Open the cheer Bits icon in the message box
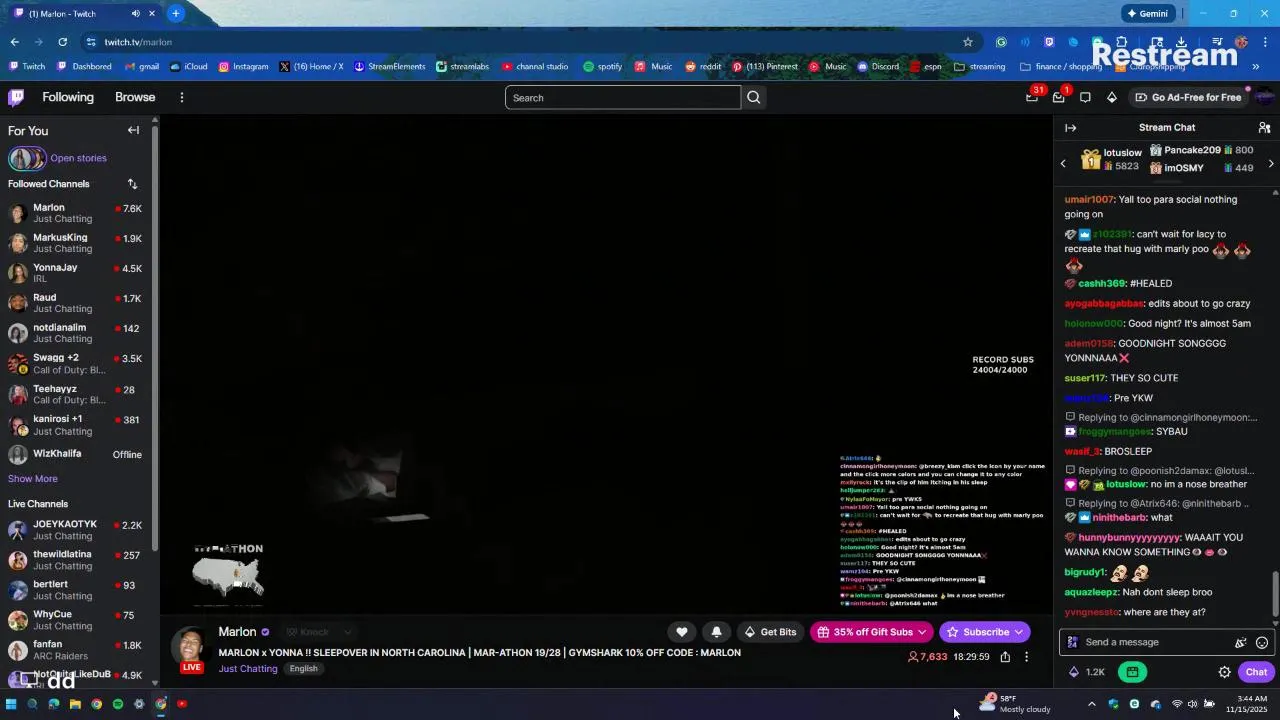 click(x=1241, y=642)
